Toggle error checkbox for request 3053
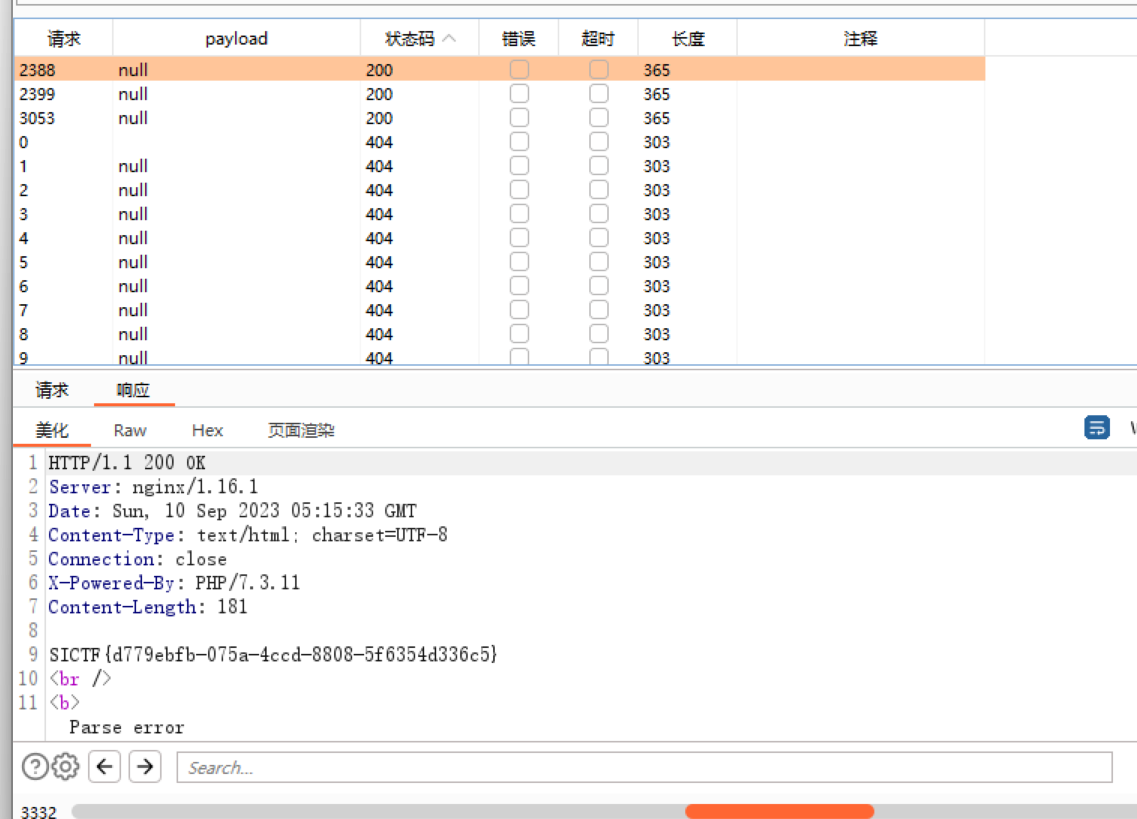Screen dimensions: 1137x819 (519, 118)
